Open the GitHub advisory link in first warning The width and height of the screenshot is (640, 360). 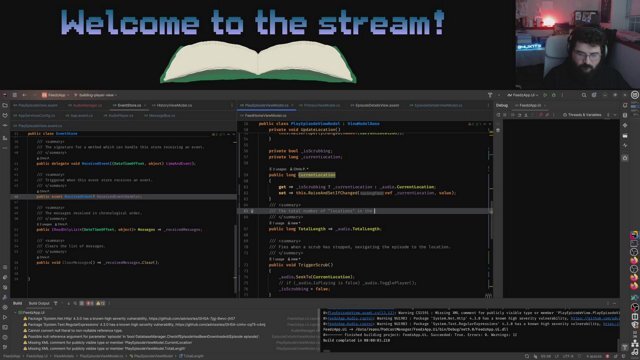click(x=192, y=318)
